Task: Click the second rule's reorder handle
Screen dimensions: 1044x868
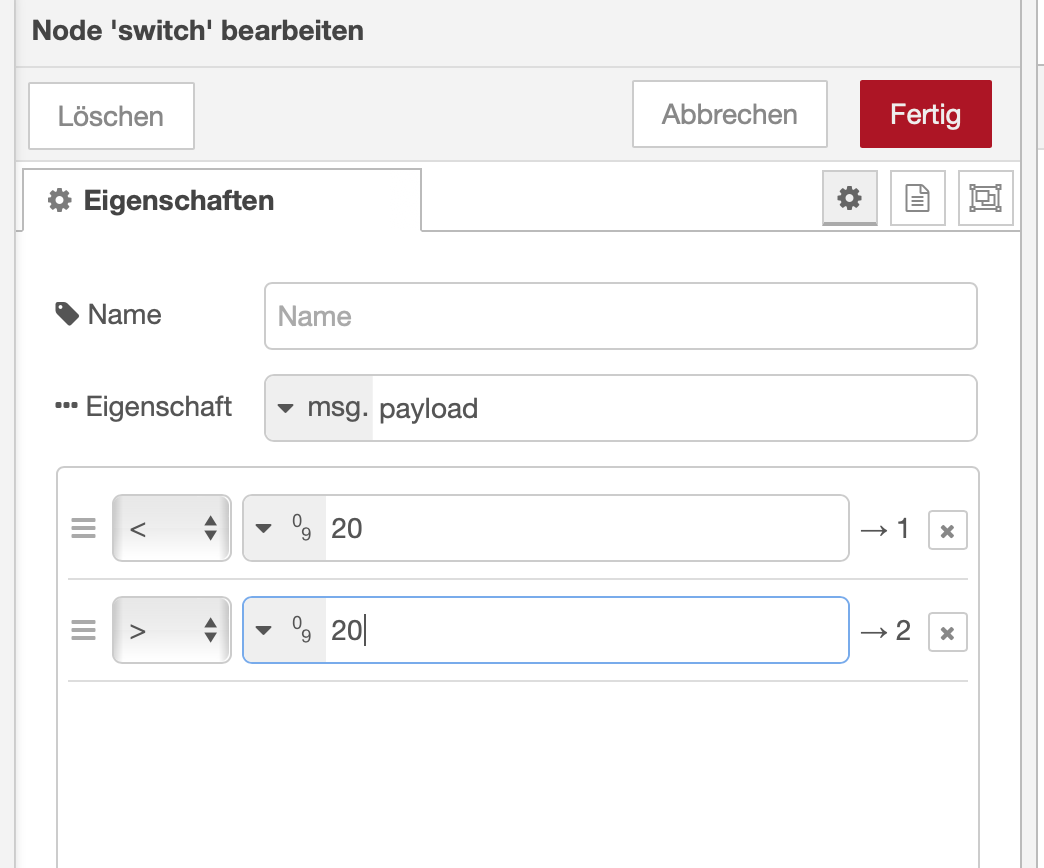Action: pos(84,630)
